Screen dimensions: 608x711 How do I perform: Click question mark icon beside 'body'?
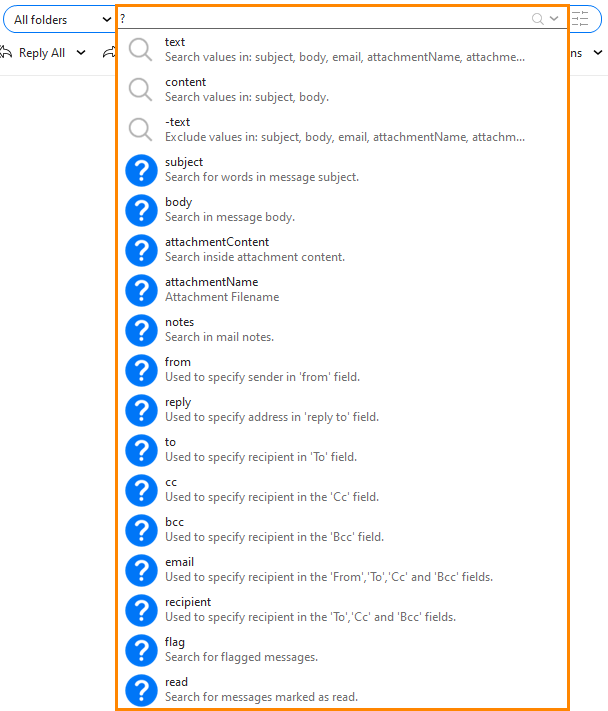coord(141,210)
